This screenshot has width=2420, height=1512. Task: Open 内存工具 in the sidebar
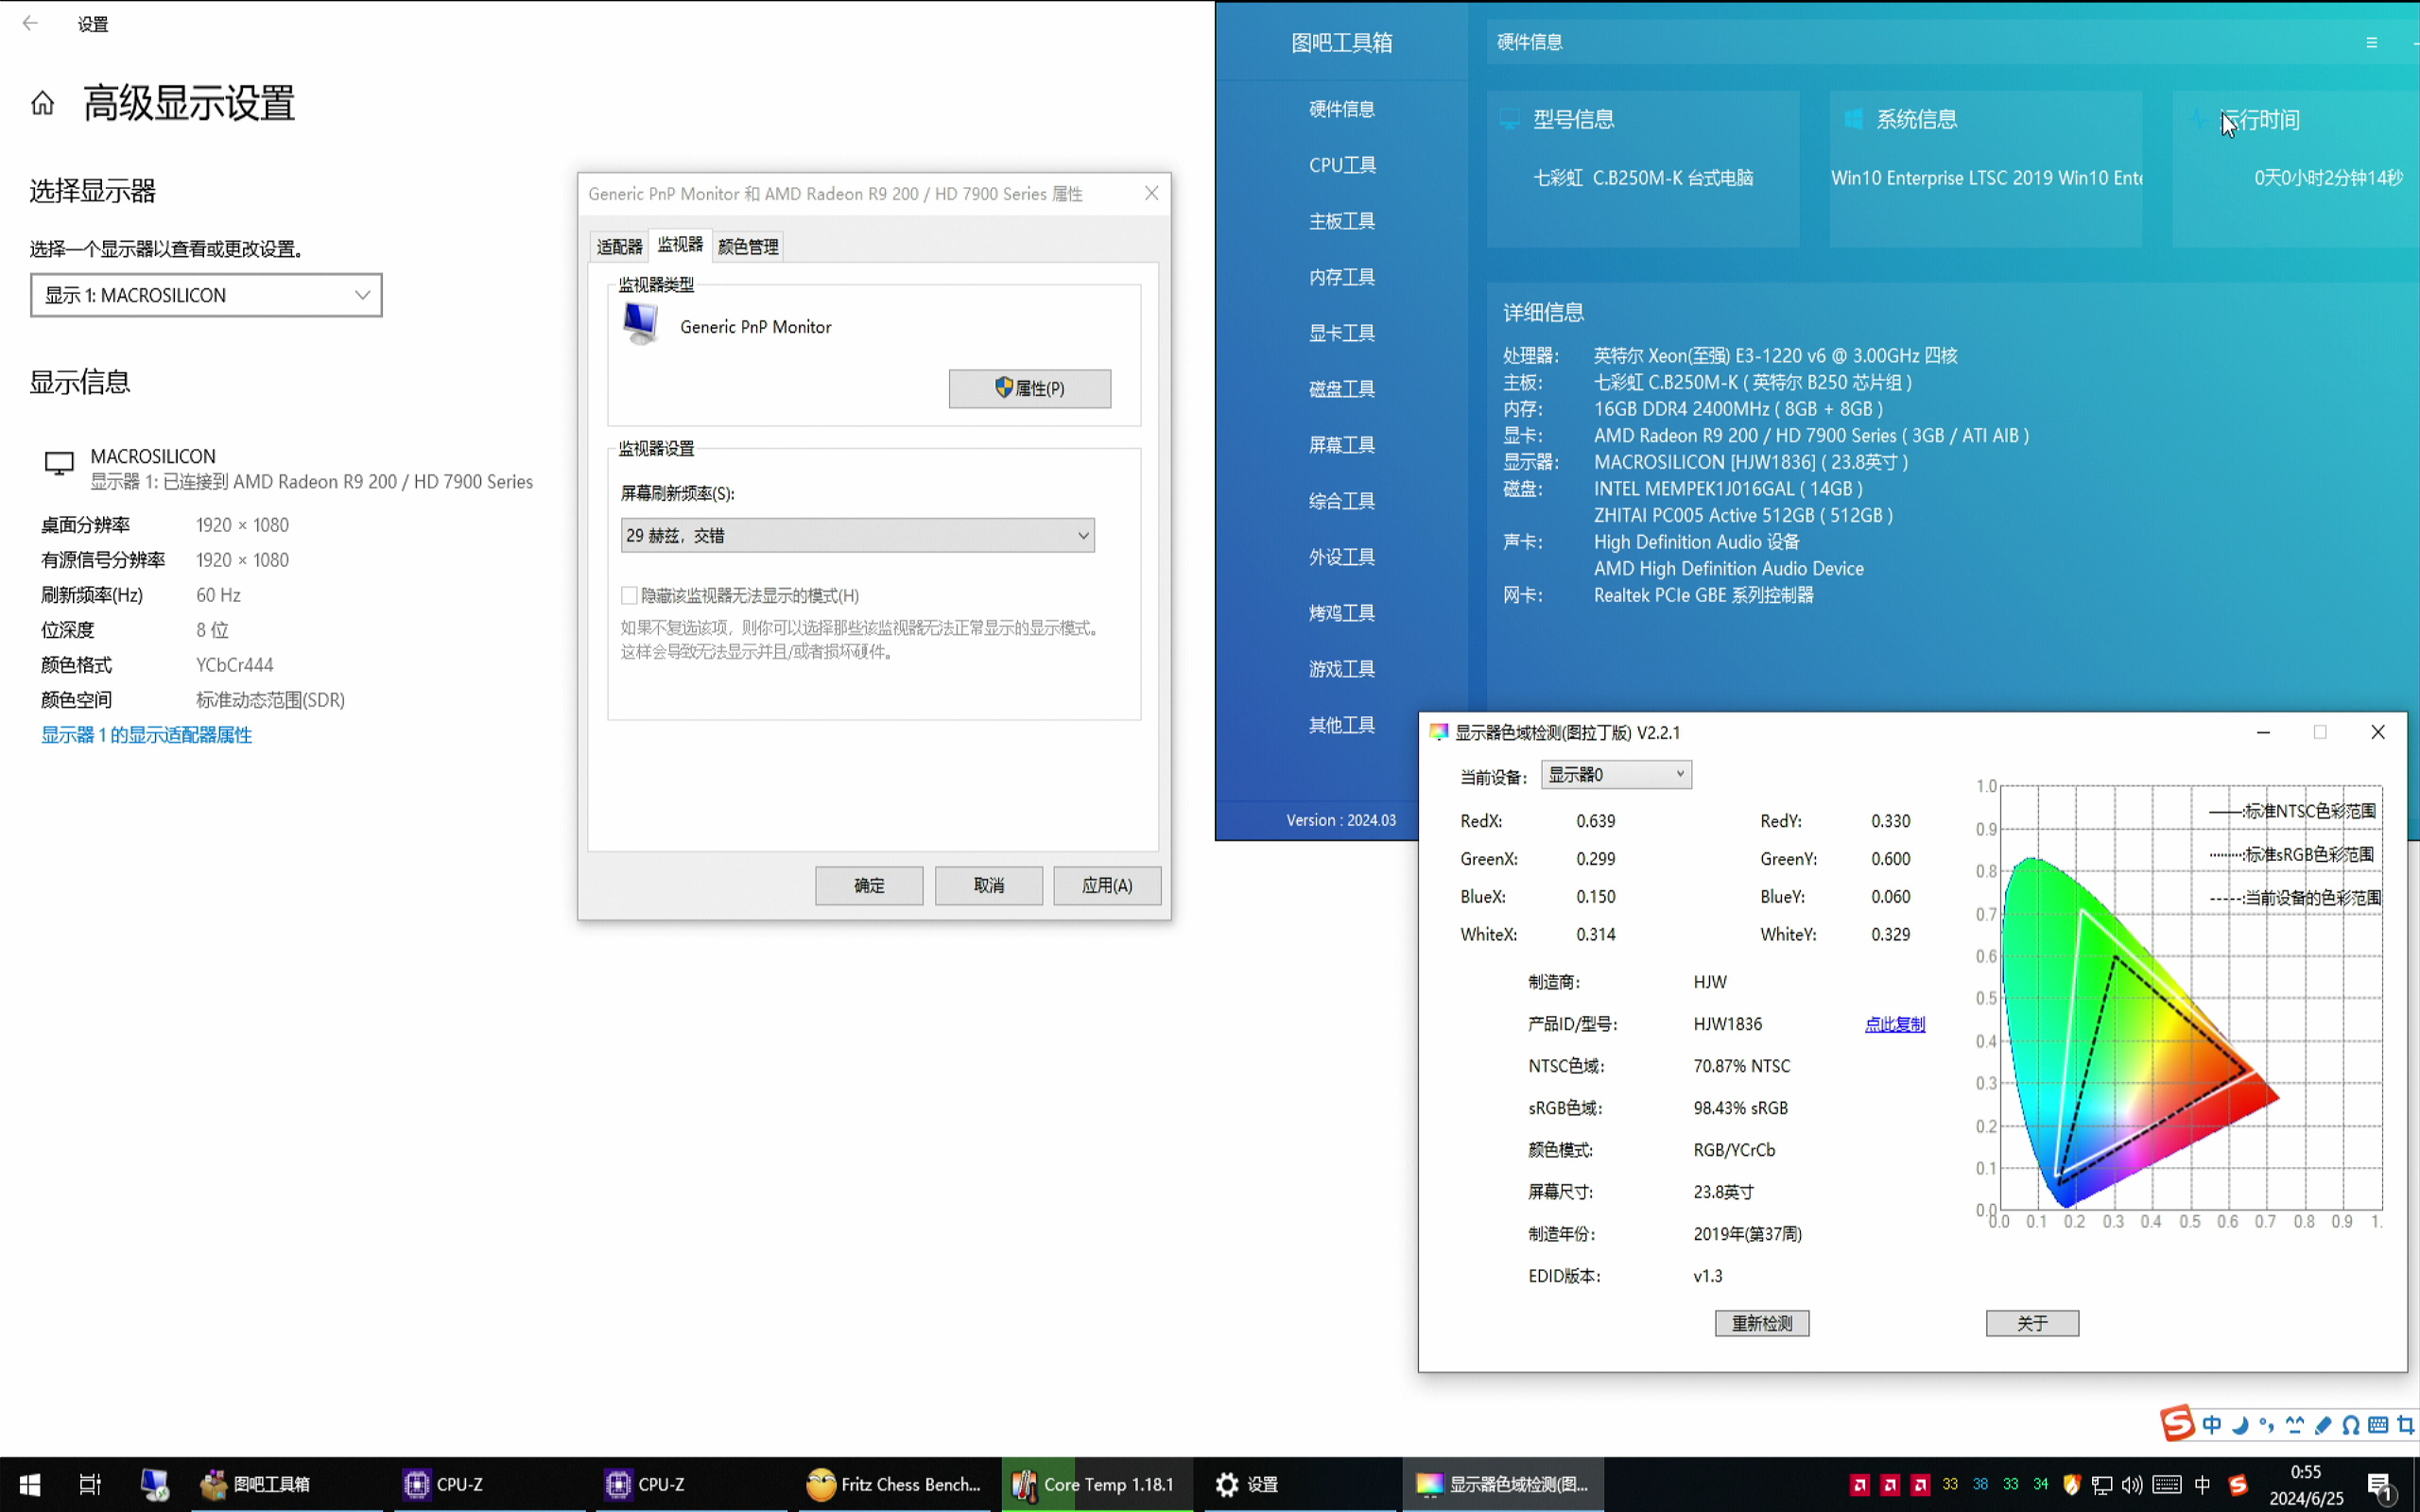(x=1342, y=277)
